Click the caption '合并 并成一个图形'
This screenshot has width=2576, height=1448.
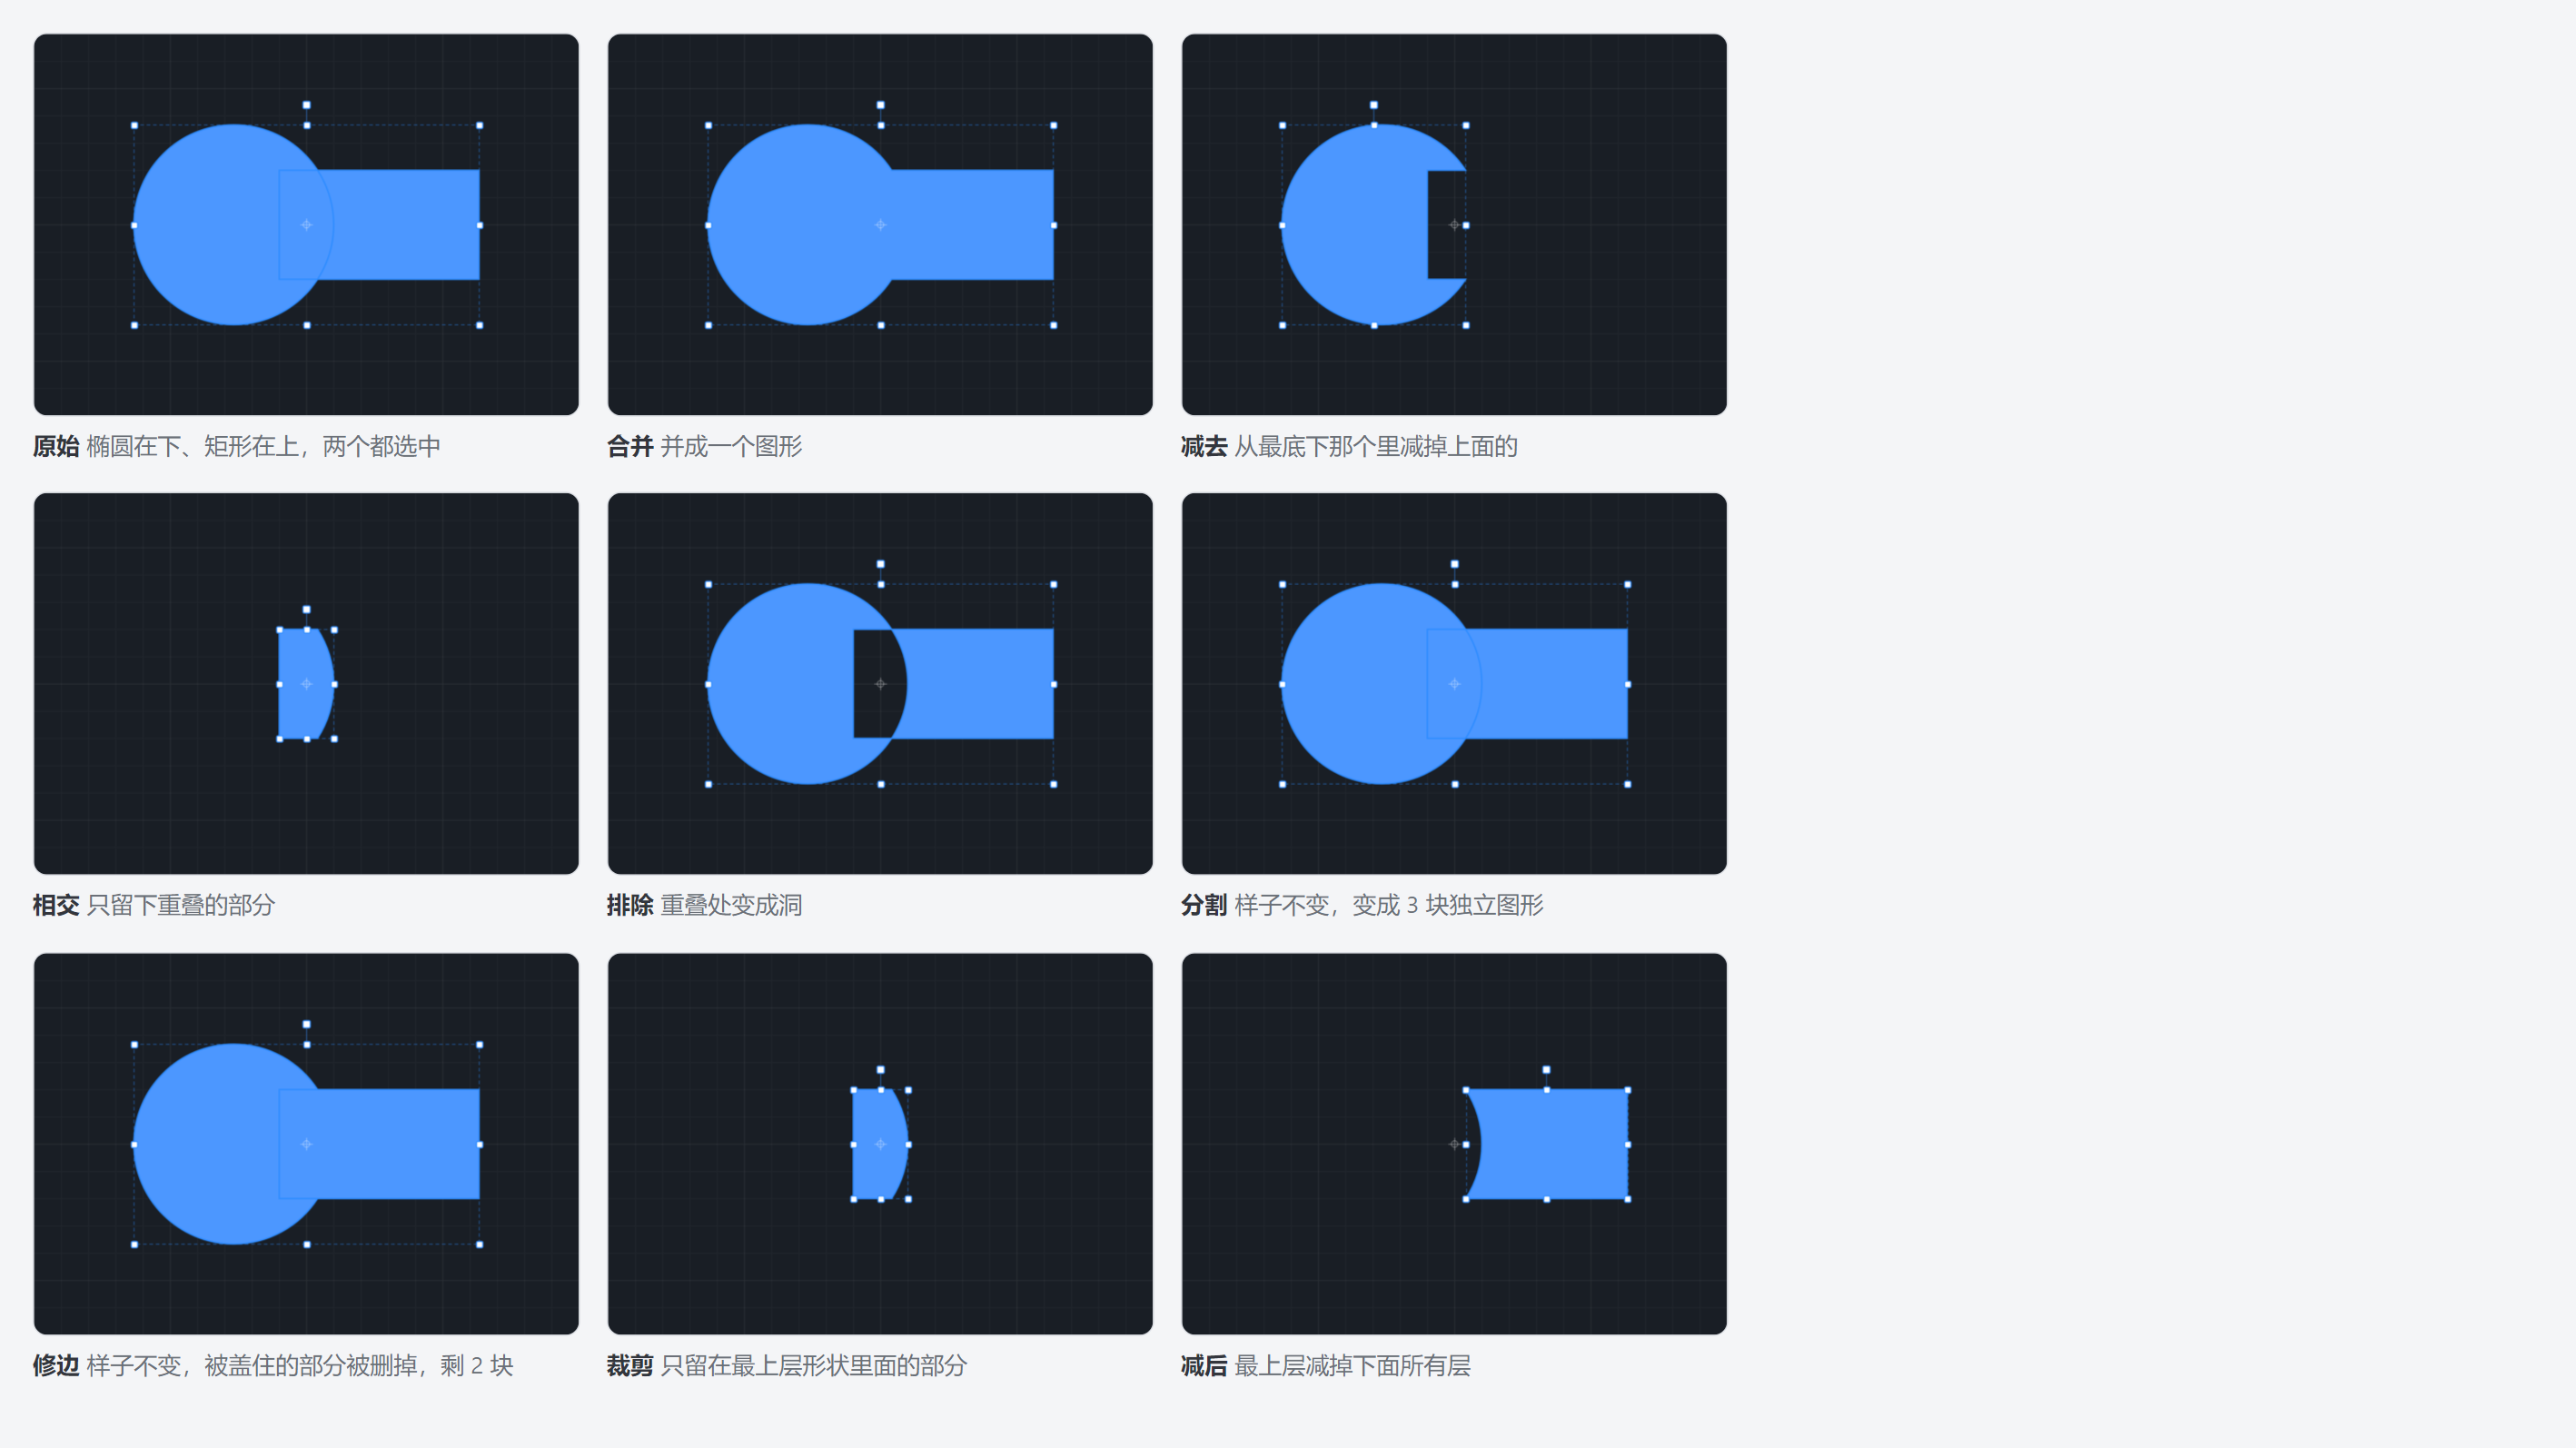[x=705, y=446]
